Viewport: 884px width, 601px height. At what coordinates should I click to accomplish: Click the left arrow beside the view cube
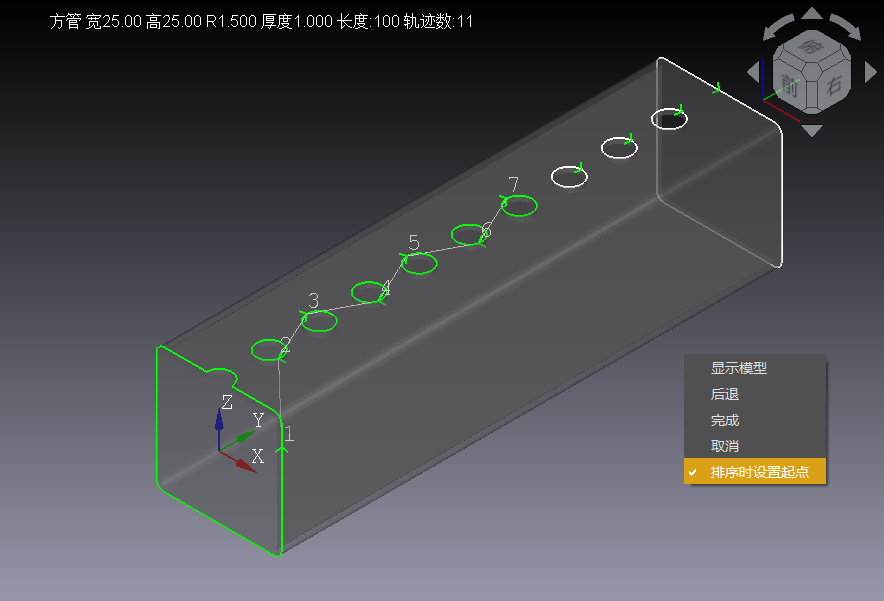[754, 72]
